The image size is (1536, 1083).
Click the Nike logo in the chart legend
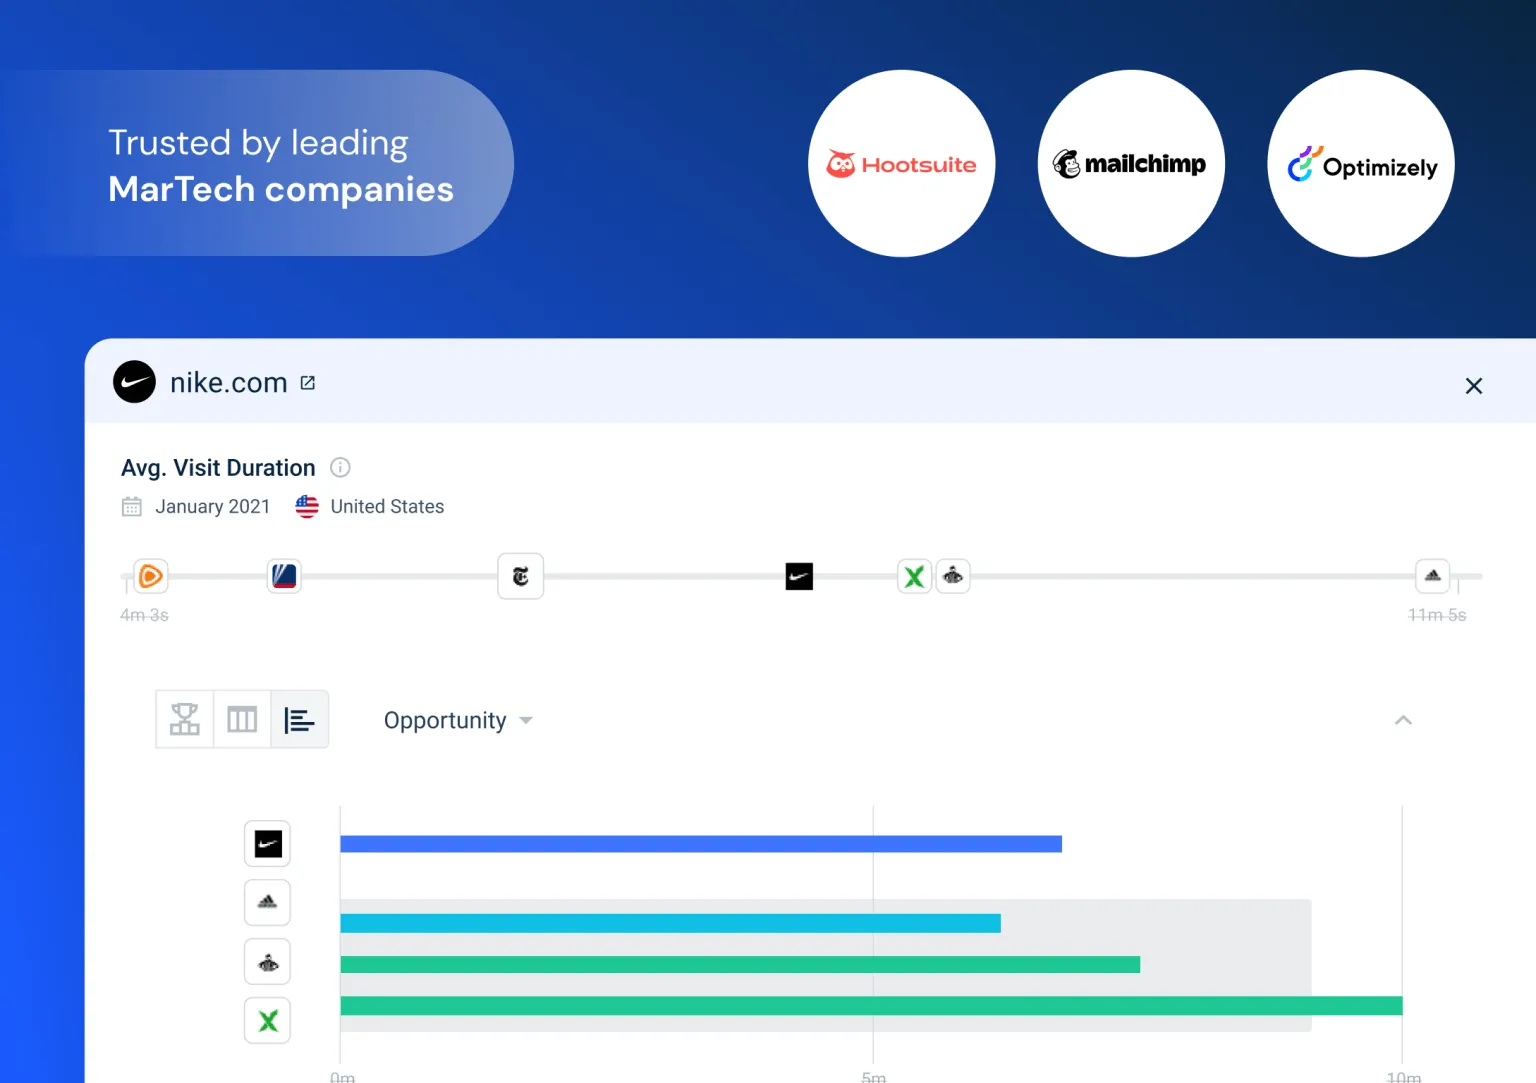click(x=268, y=844)
